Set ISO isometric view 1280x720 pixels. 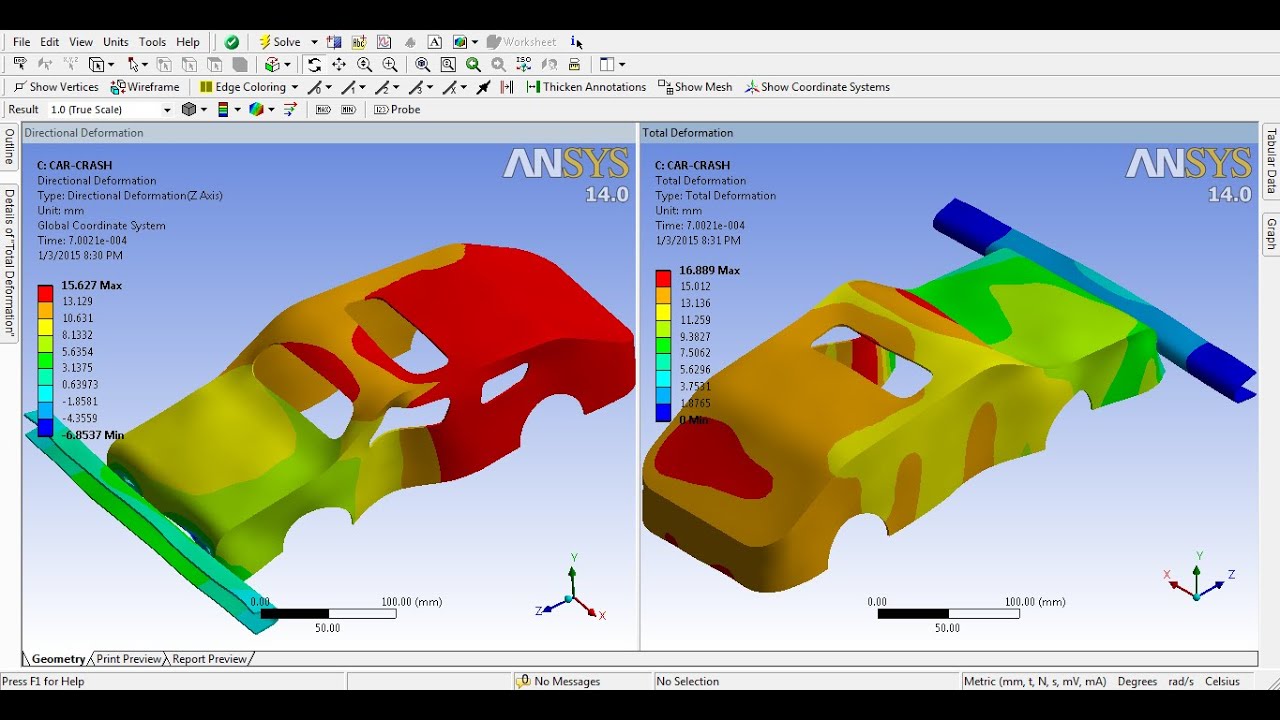(523, 64)
